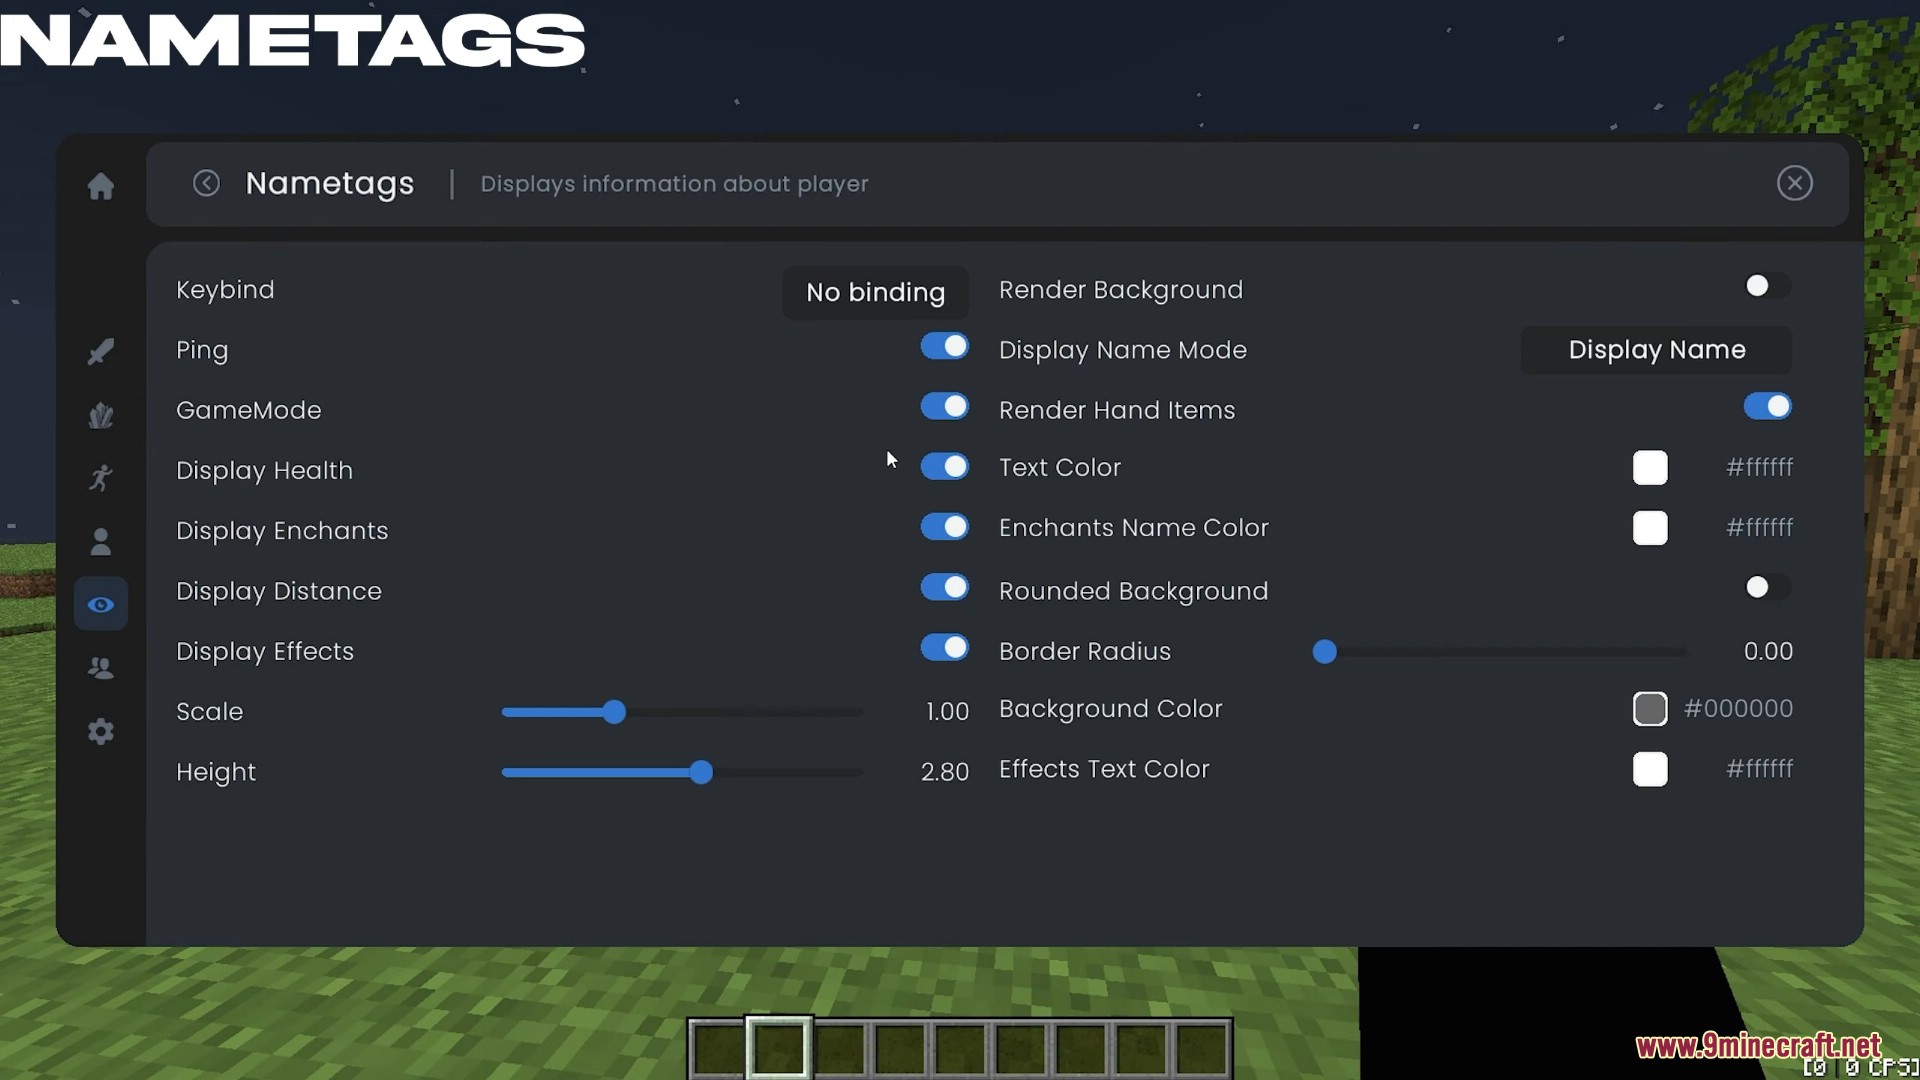Disable the Display Distance switch
Viewport: 1920px width, 1080px height.
tap(945, 587)
